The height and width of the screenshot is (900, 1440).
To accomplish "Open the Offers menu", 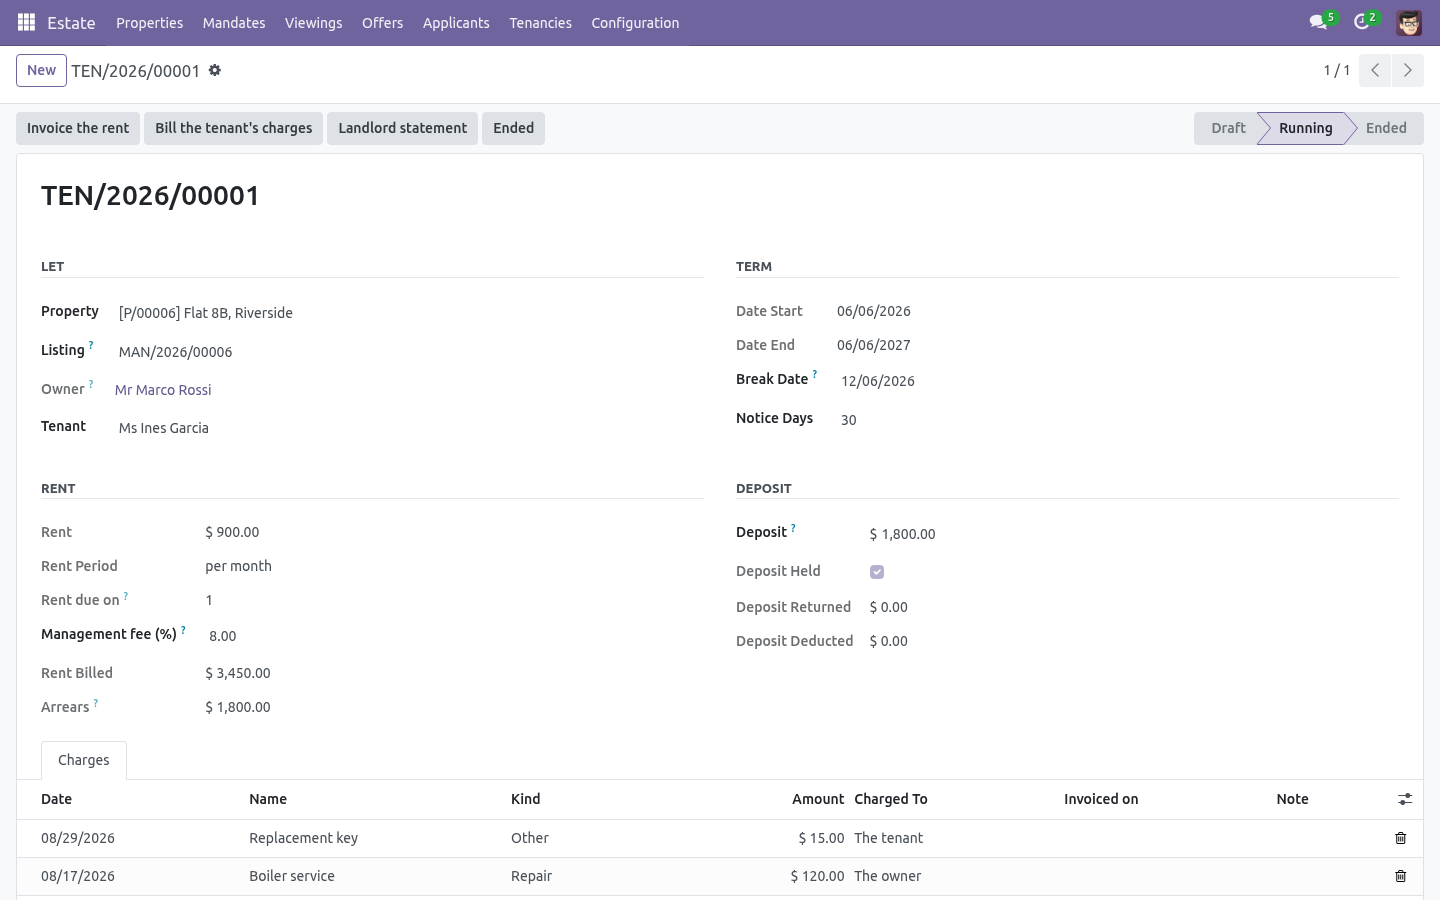I will point(382,23).
